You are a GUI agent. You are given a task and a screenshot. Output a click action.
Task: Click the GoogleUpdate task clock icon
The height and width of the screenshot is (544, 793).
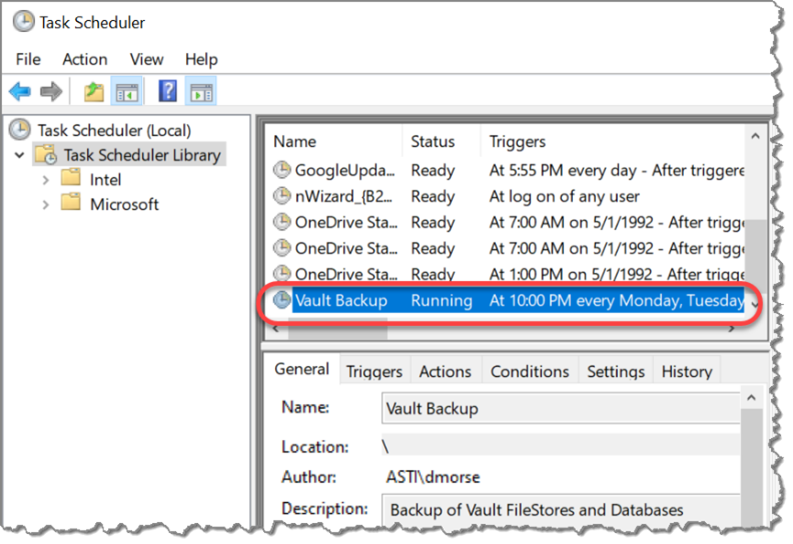[282, 171]
